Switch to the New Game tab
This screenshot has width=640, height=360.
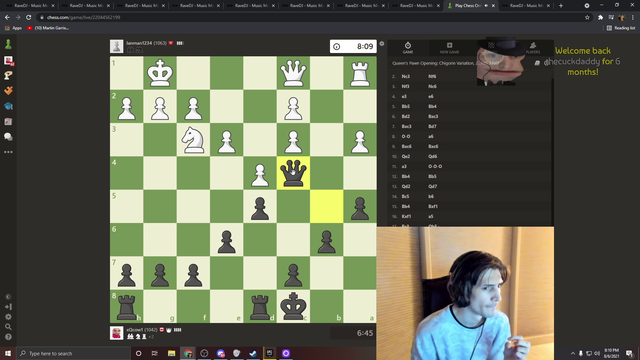pos(449,48)
